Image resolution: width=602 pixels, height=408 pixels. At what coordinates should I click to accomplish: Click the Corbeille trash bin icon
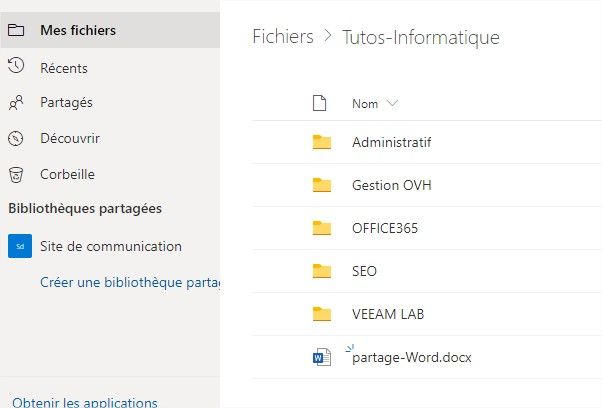[16, 174]
